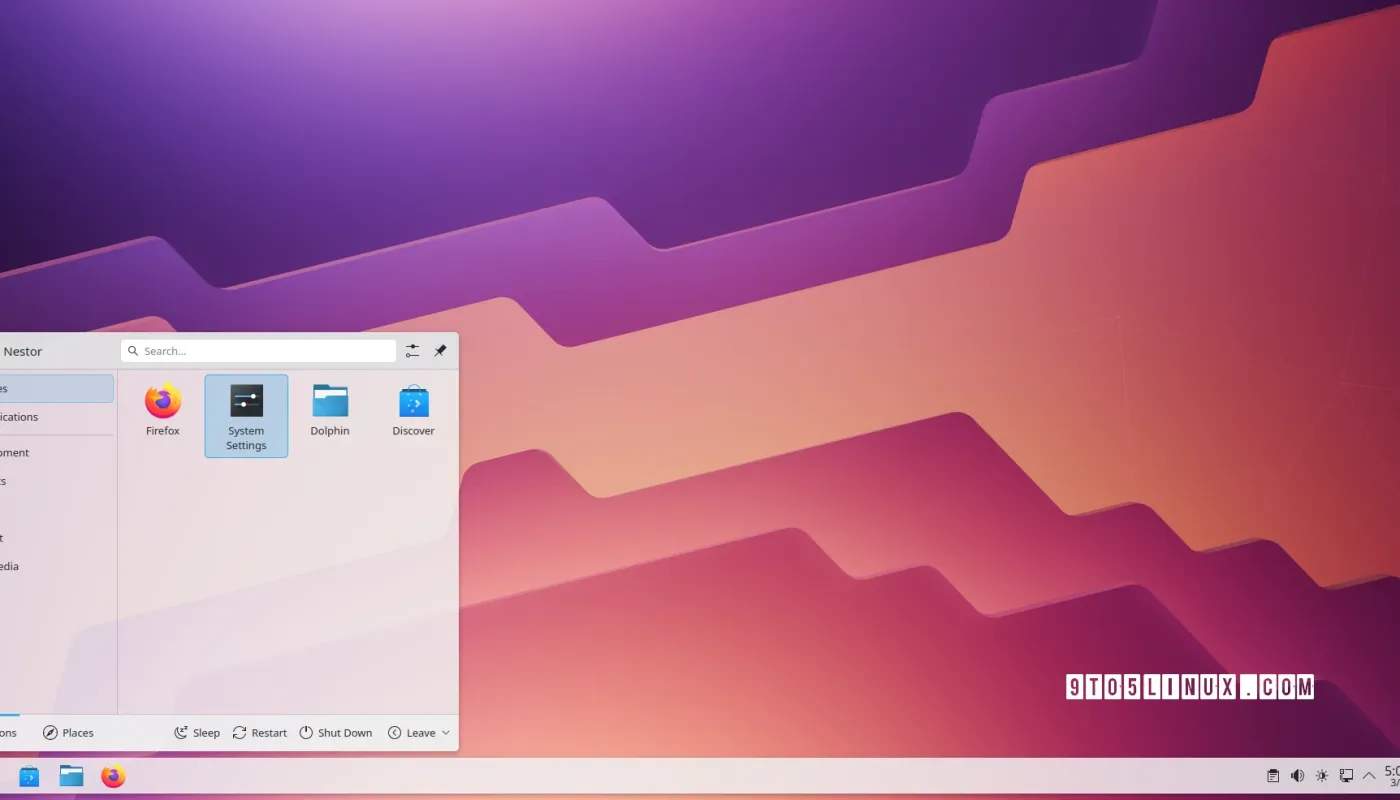Open the launcher sort options control
The height and width of the screenshot is (800, 1400).
(412, 350)
